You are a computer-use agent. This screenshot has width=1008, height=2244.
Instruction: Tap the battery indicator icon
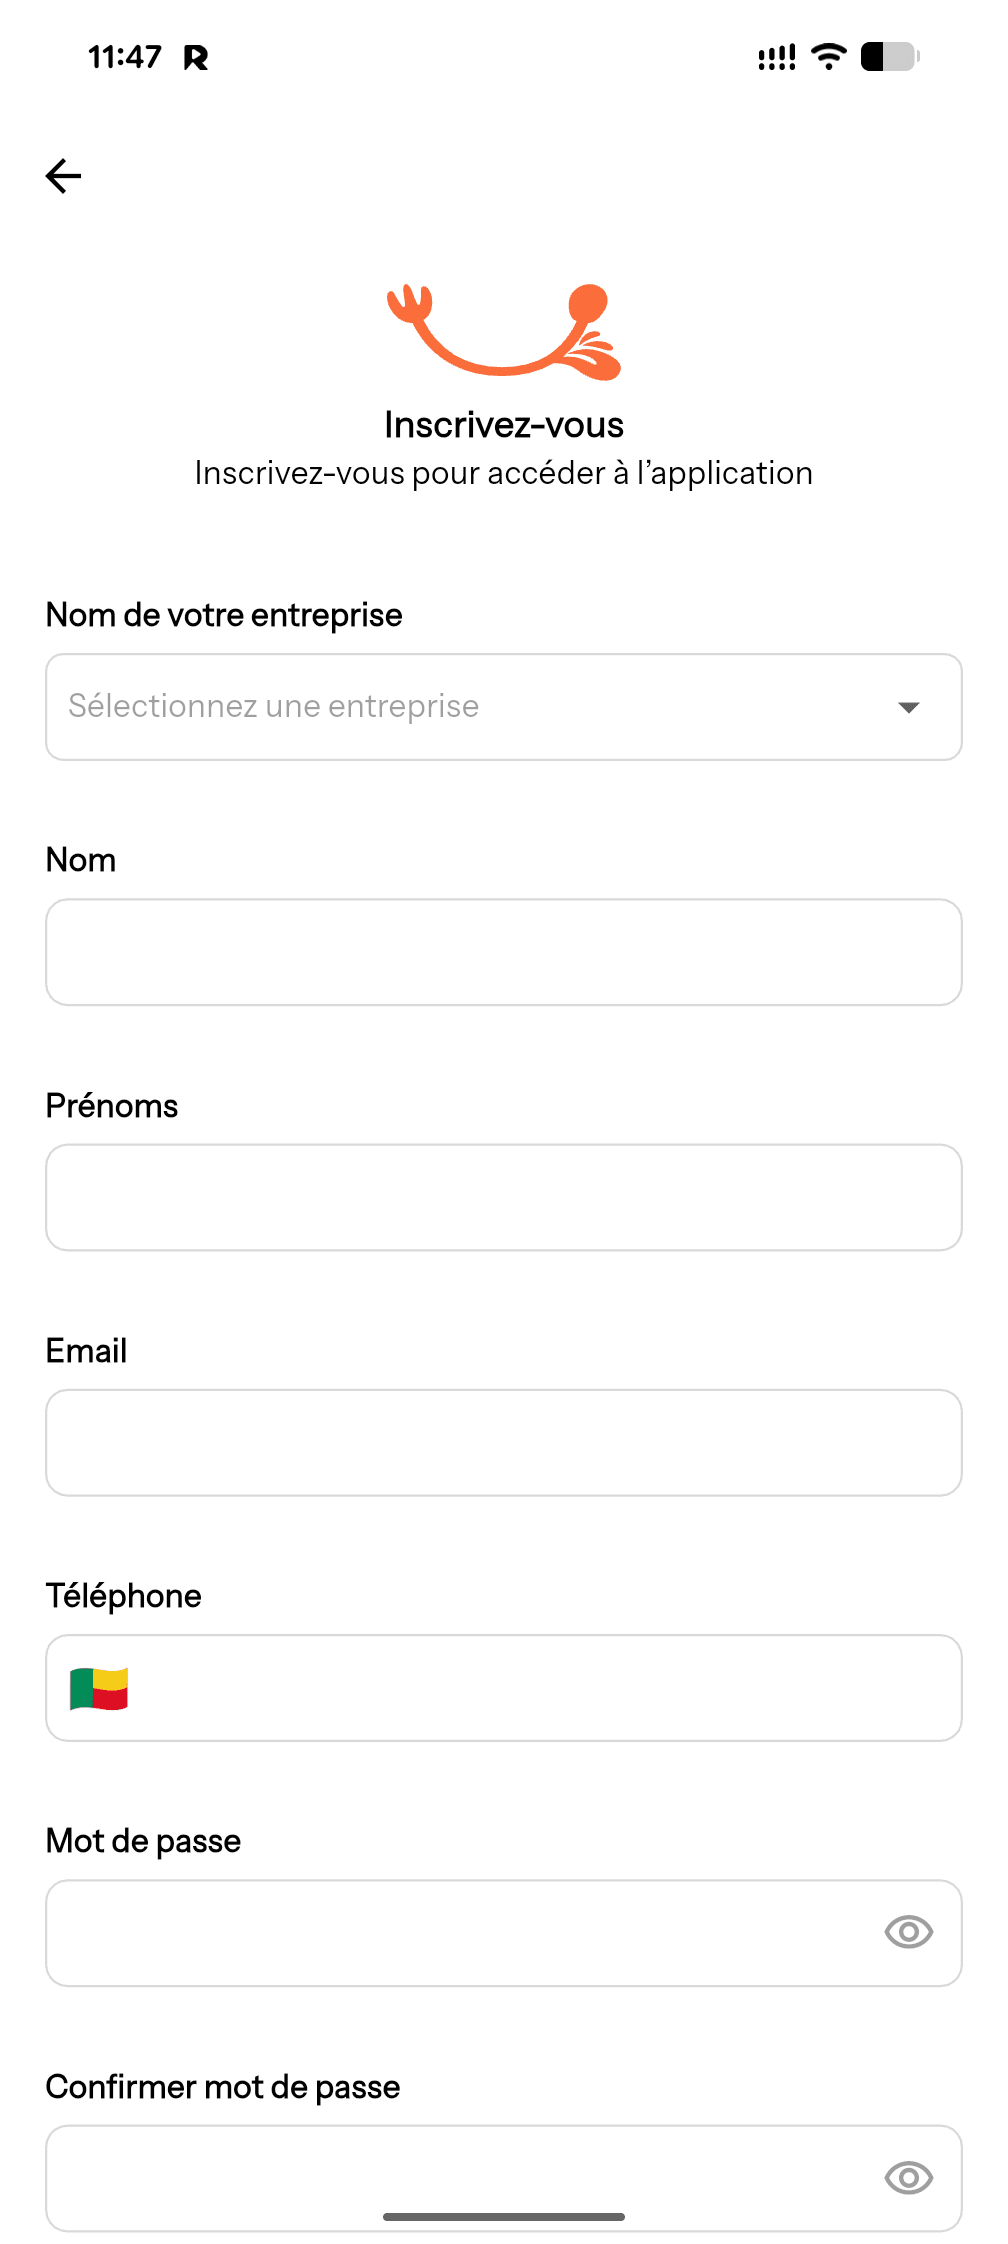[889, 57]
